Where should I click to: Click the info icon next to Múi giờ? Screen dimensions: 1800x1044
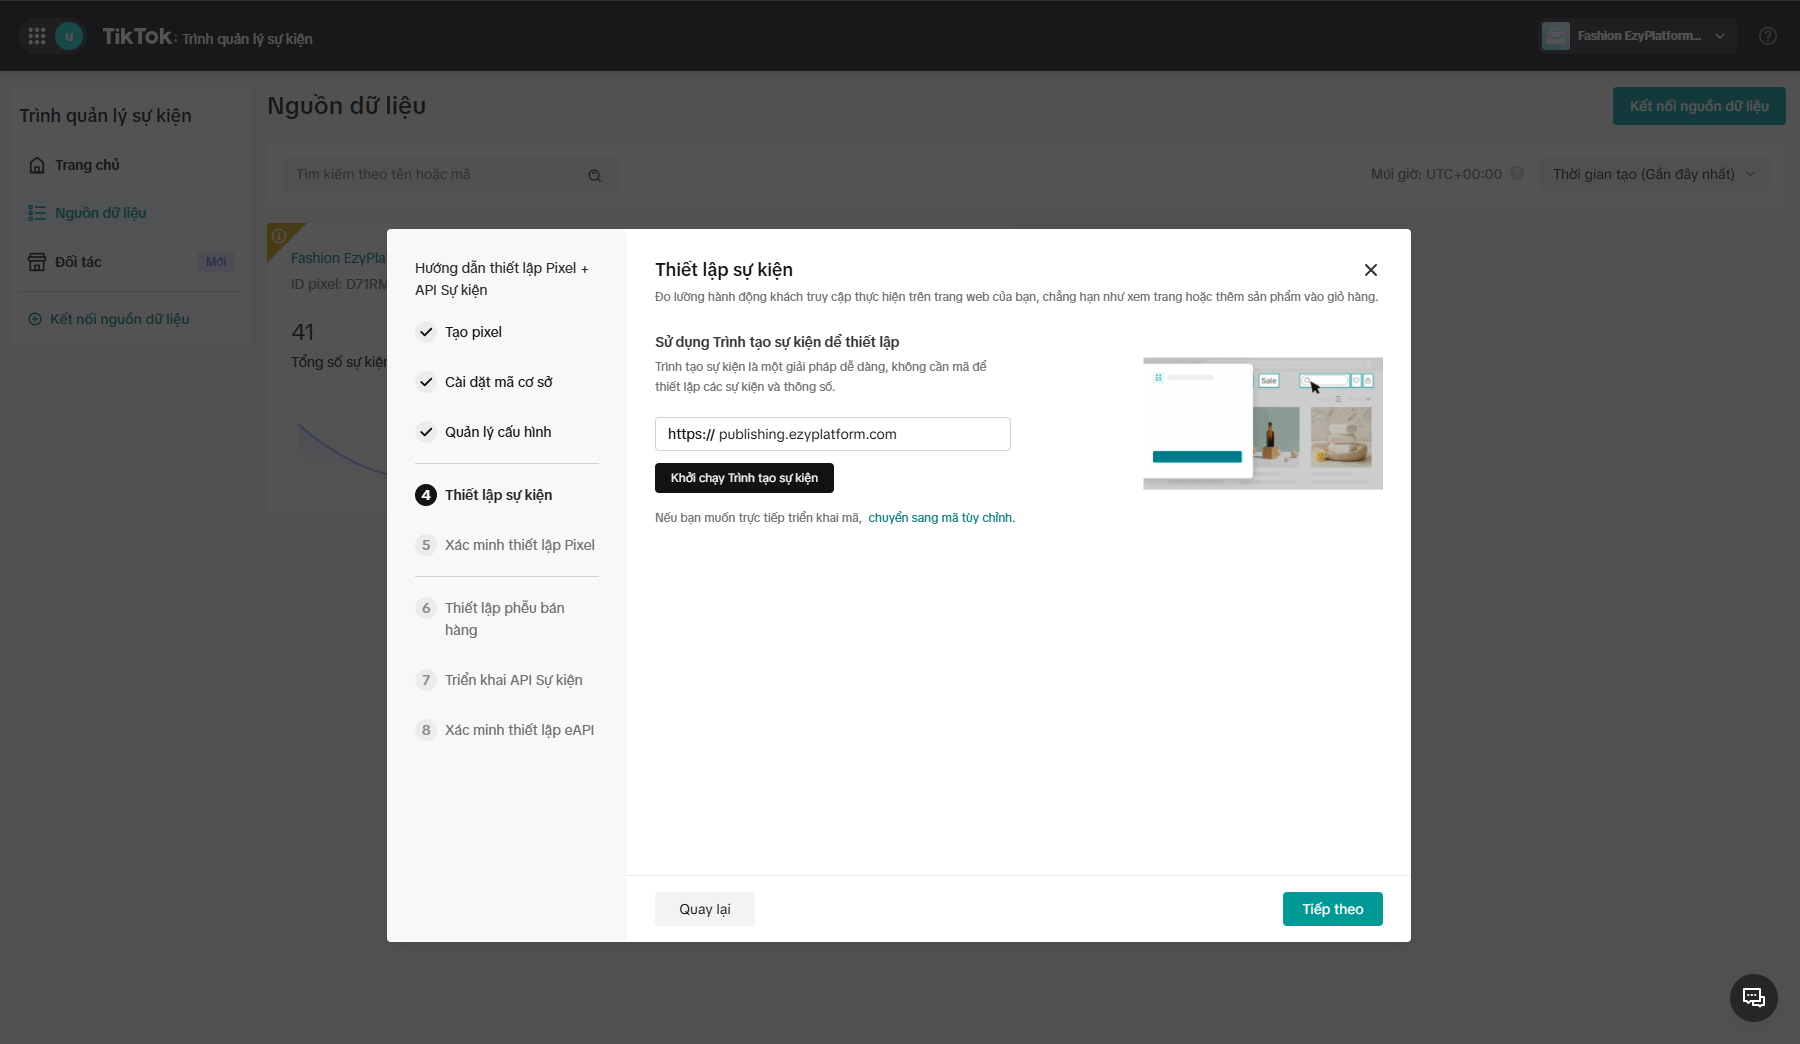point(1517,173)
